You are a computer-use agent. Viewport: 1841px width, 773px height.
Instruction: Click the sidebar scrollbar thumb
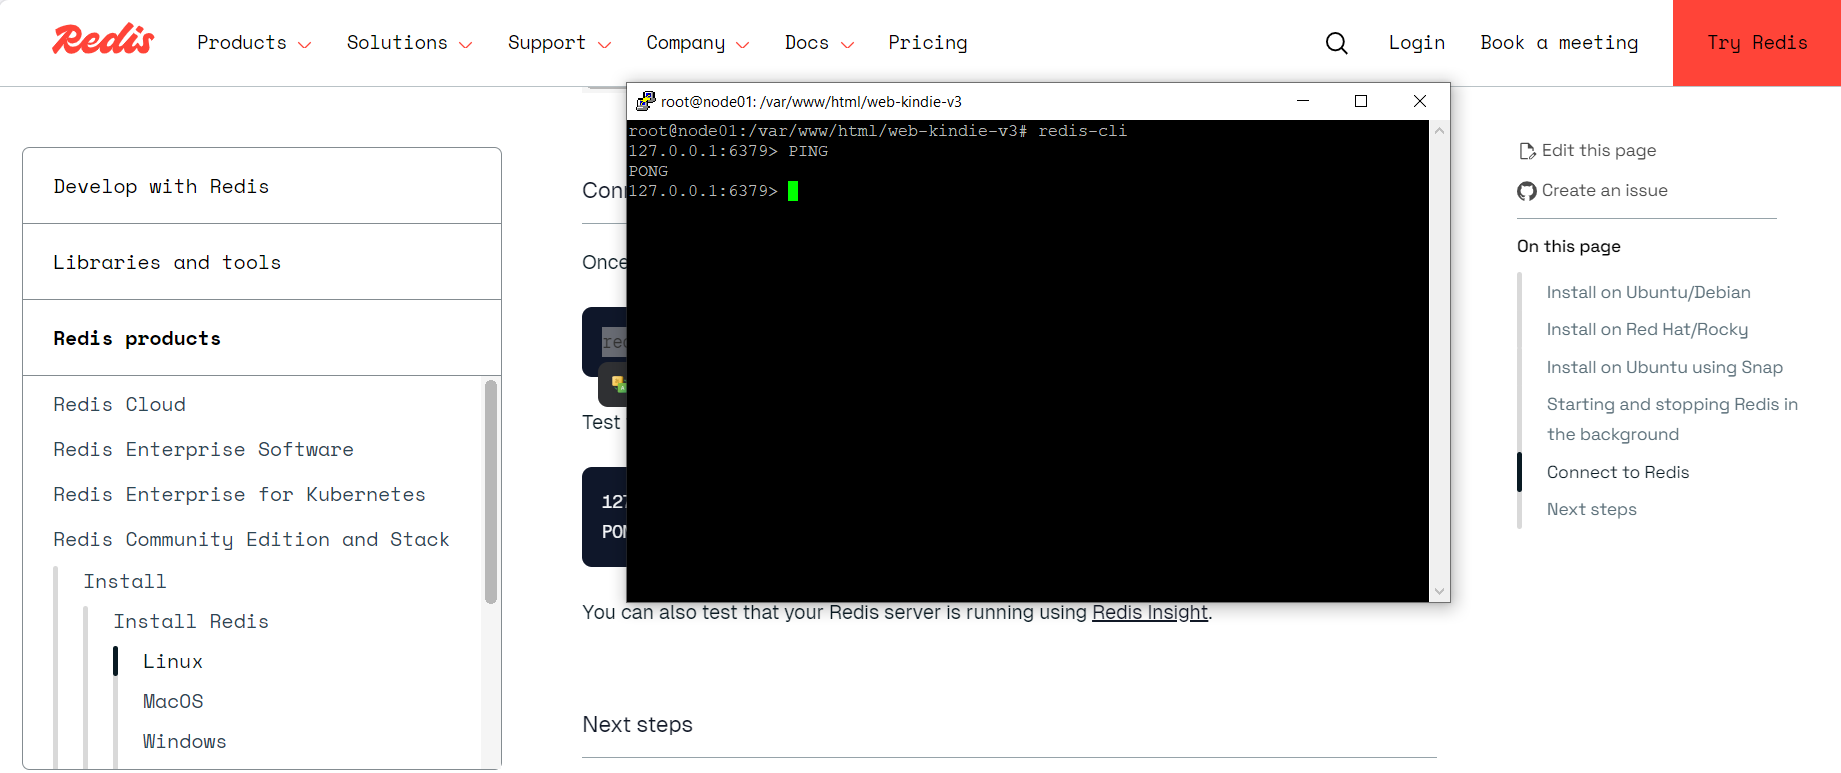491,492
